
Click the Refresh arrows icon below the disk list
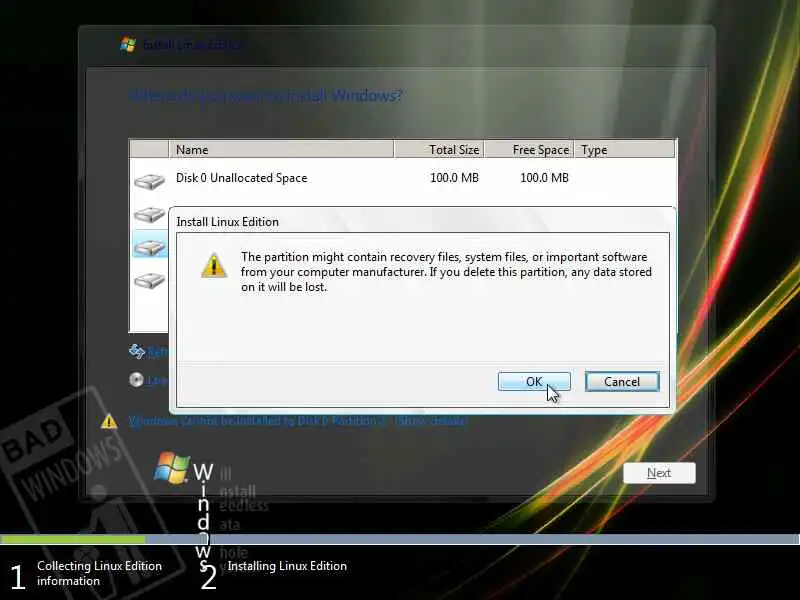coord(137,351)
